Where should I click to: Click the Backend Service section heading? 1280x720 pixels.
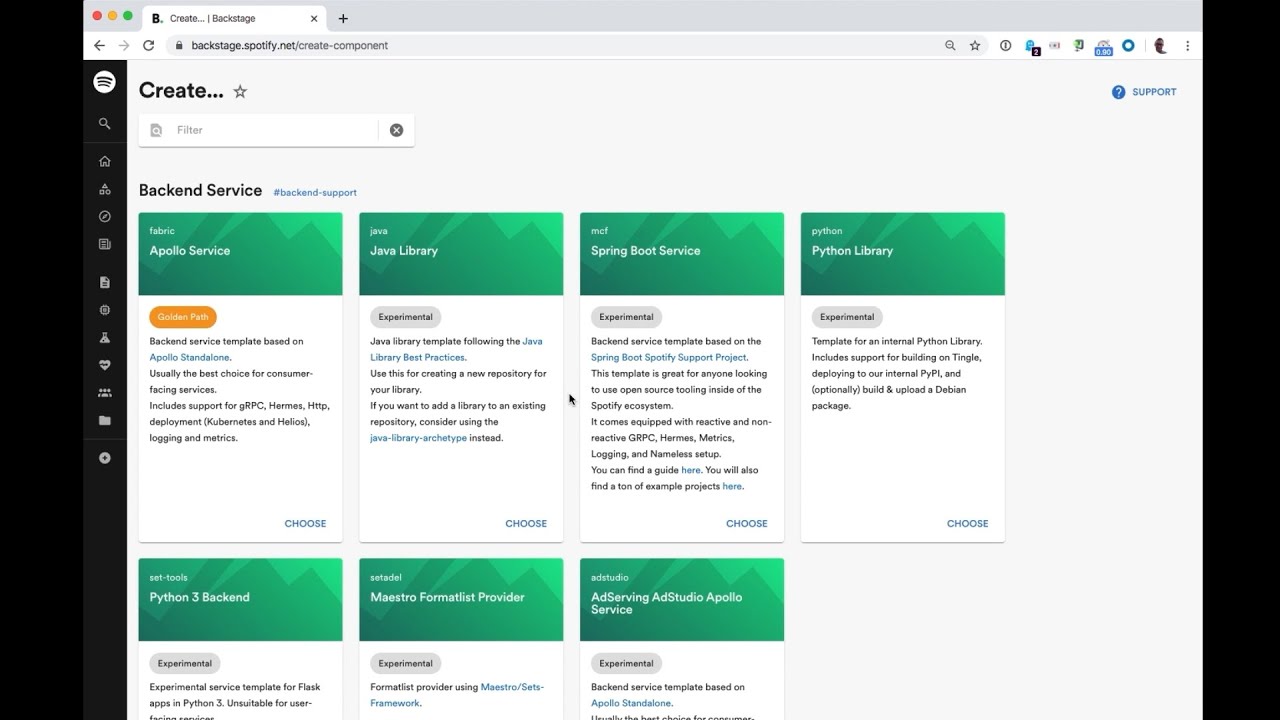pos(200,191)
